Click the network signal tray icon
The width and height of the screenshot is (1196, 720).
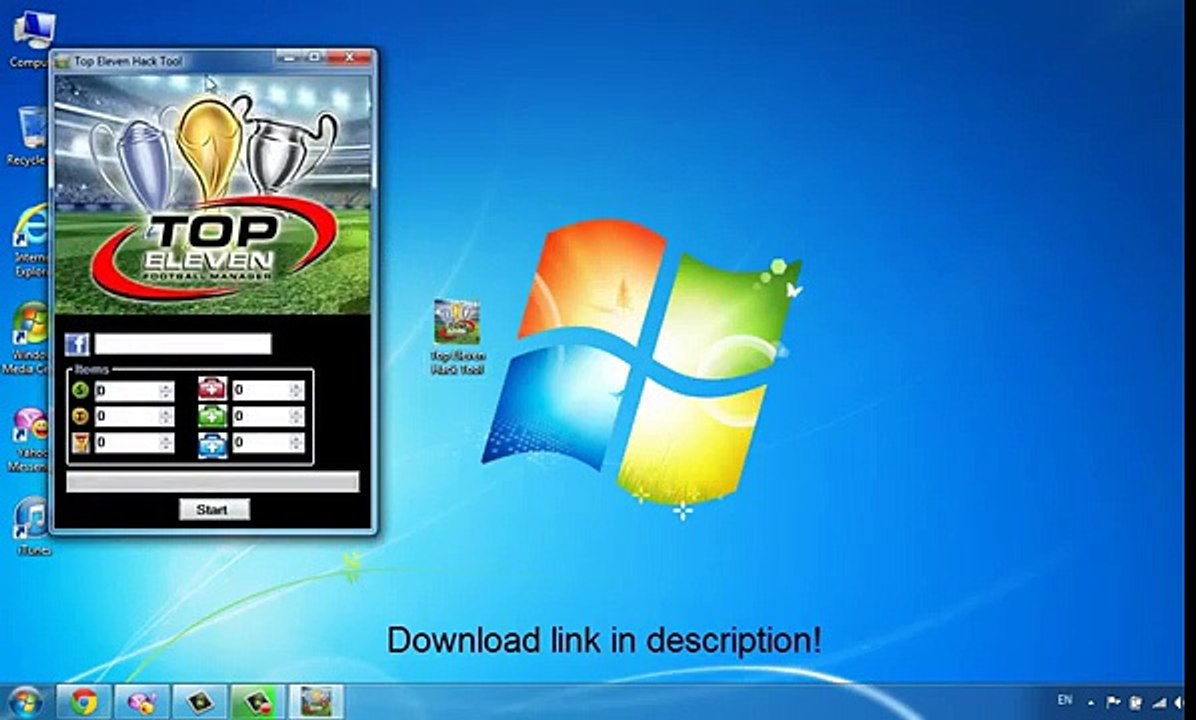pyautogui.click(x=1159, y=702)
